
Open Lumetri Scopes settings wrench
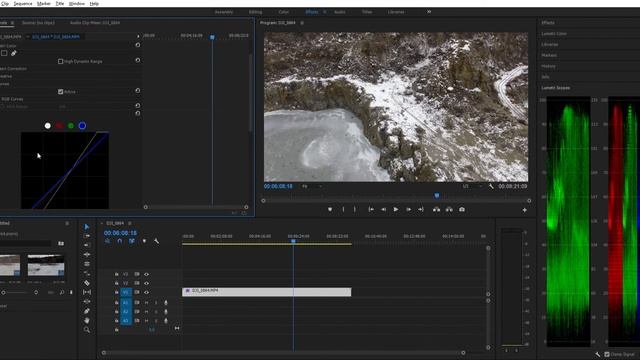tap(598, 354)
